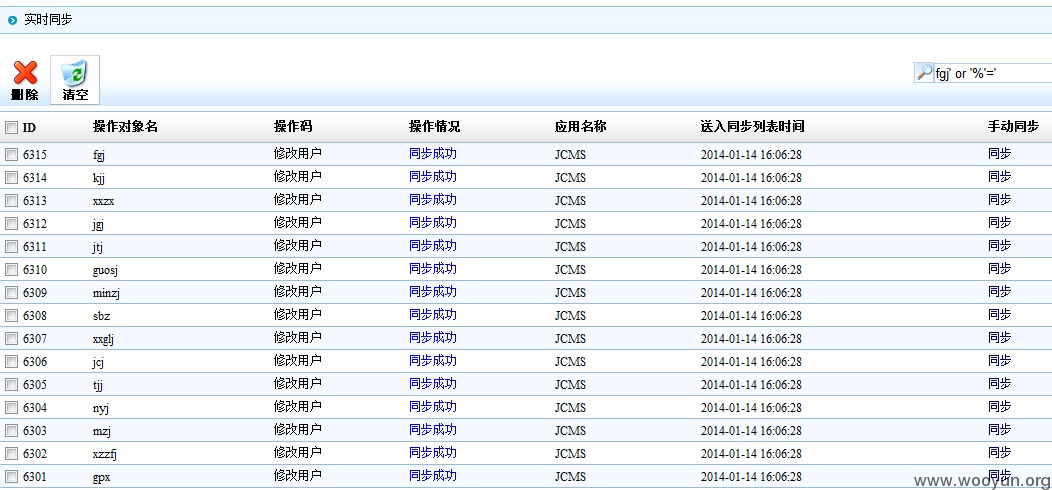
Task: Click the 送入同步列表时间 column header
Action: click(752, 127)
